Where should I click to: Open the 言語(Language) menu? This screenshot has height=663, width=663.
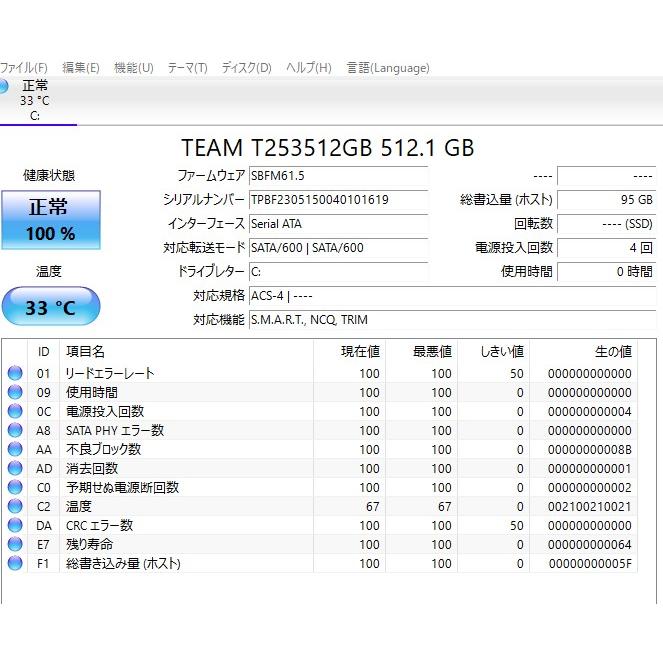pyautogui.click(x=388, y=68)
